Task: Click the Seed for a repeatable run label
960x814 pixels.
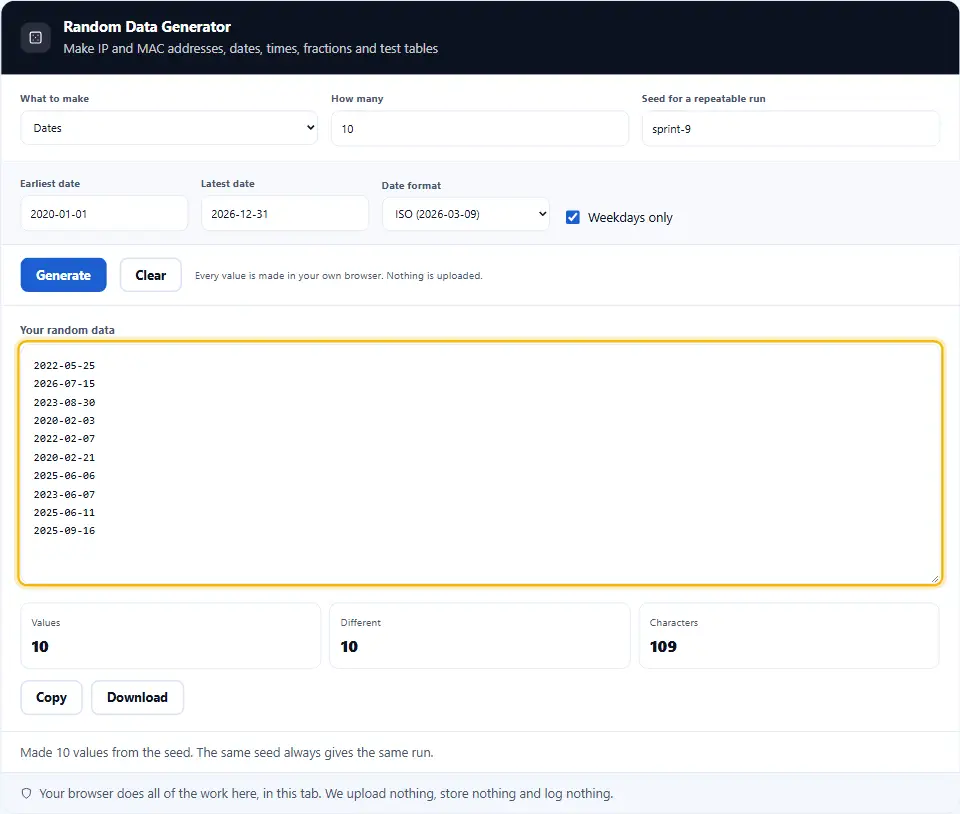Action: (703, 99)
